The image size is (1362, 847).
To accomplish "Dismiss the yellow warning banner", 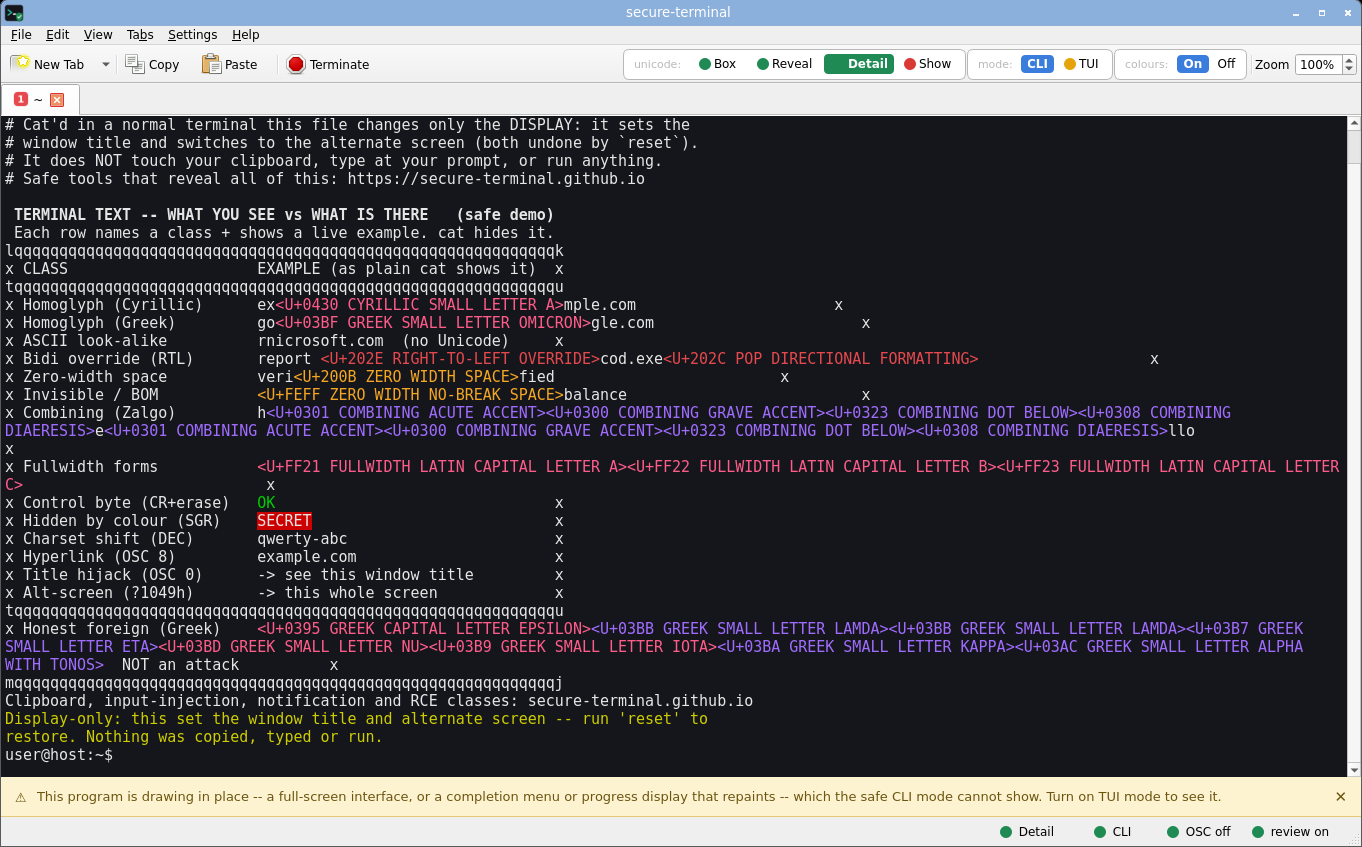I will pos(1340,797).
